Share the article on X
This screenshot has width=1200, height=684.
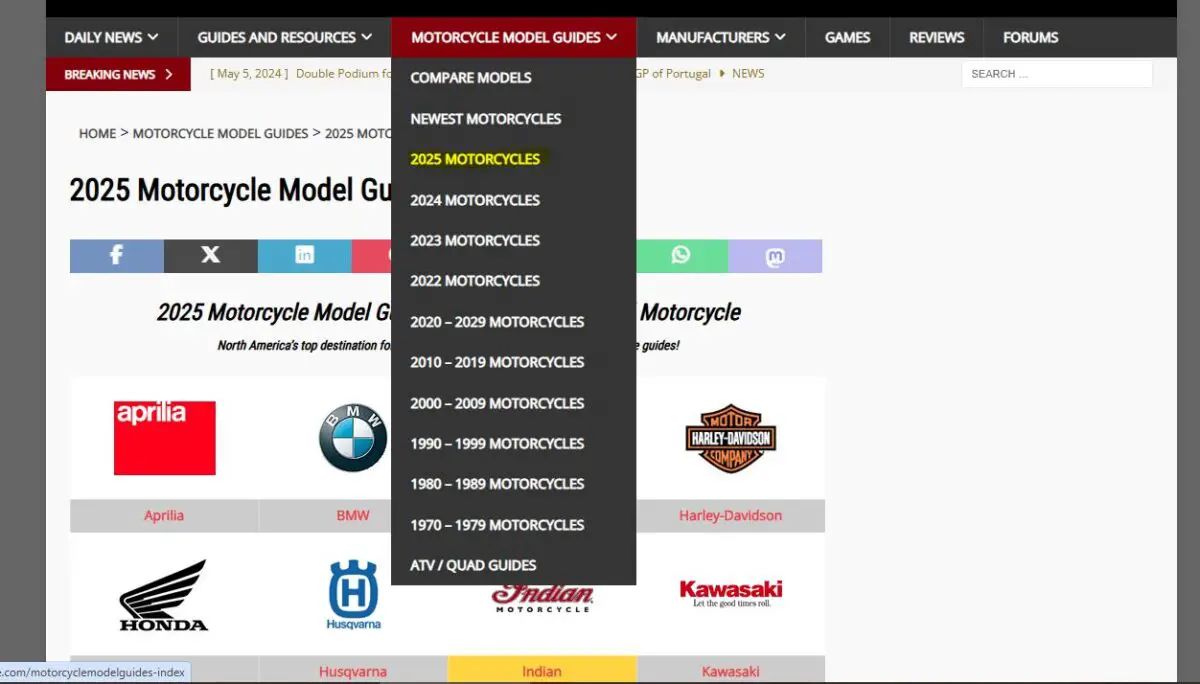coord(210,256)
